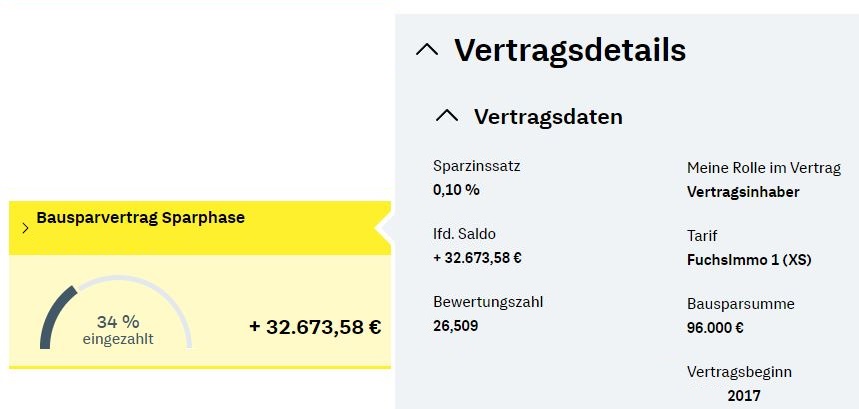Viewport: 859px width, 409px height.
Task: Click the Vertragsdetails heading
Action: pos(569,49)
